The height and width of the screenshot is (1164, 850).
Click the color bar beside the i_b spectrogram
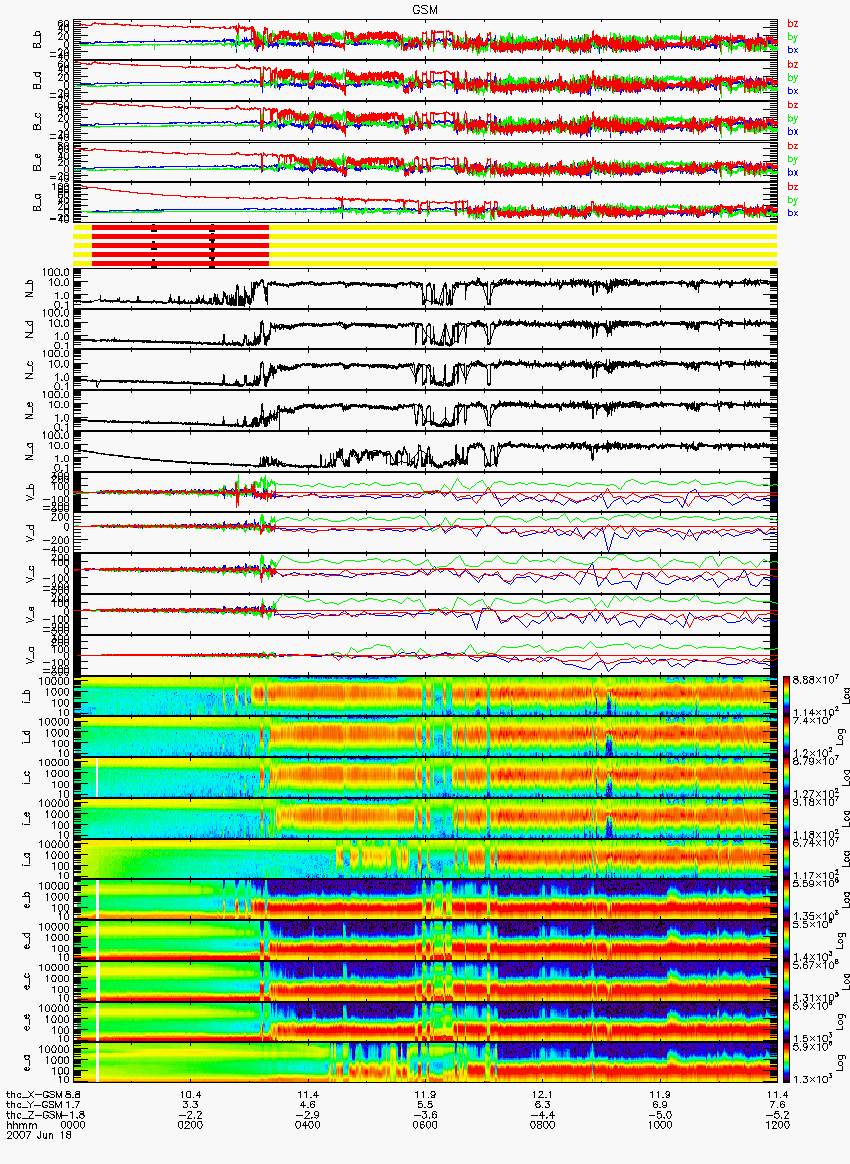point(787,696)
